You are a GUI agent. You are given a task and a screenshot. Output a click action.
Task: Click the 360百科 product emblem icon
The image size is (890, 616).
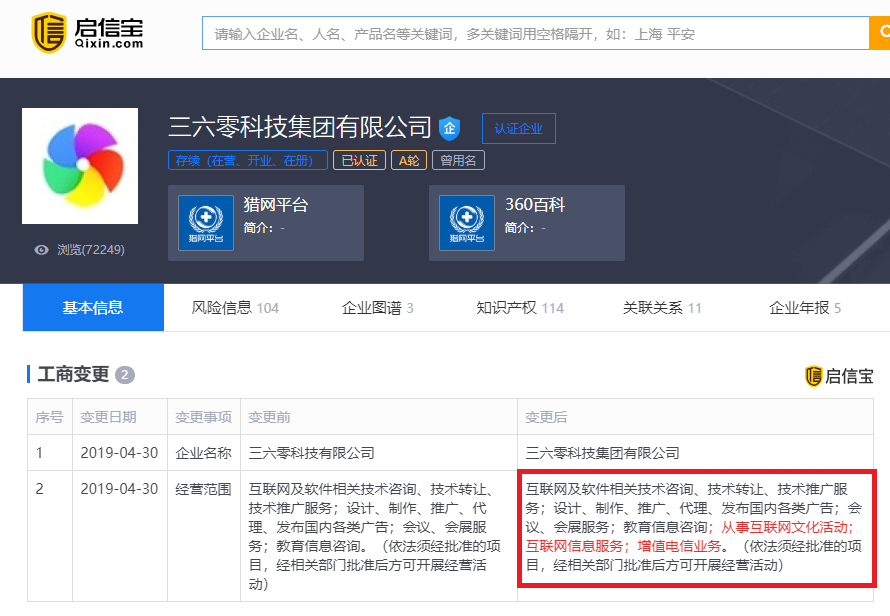coord(467,223)
